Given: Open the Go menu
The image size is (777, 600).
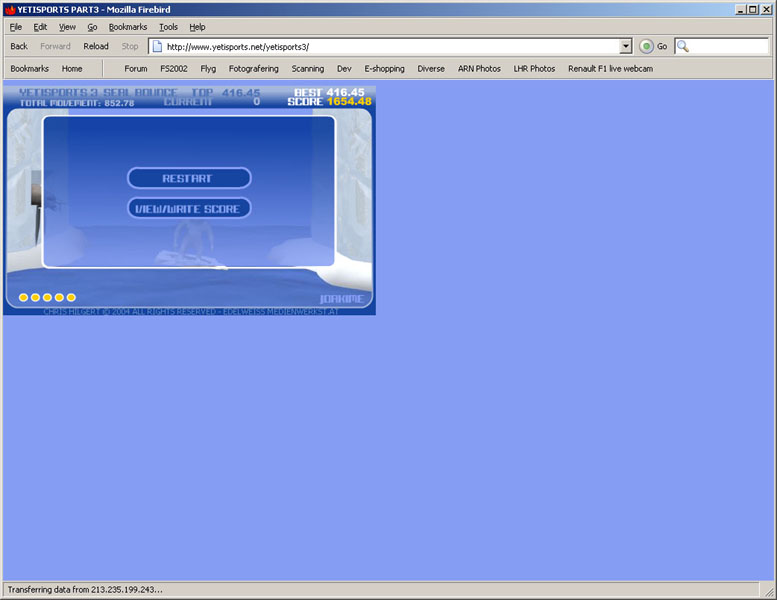Looking at the screenshot, I should click(92, 27).
